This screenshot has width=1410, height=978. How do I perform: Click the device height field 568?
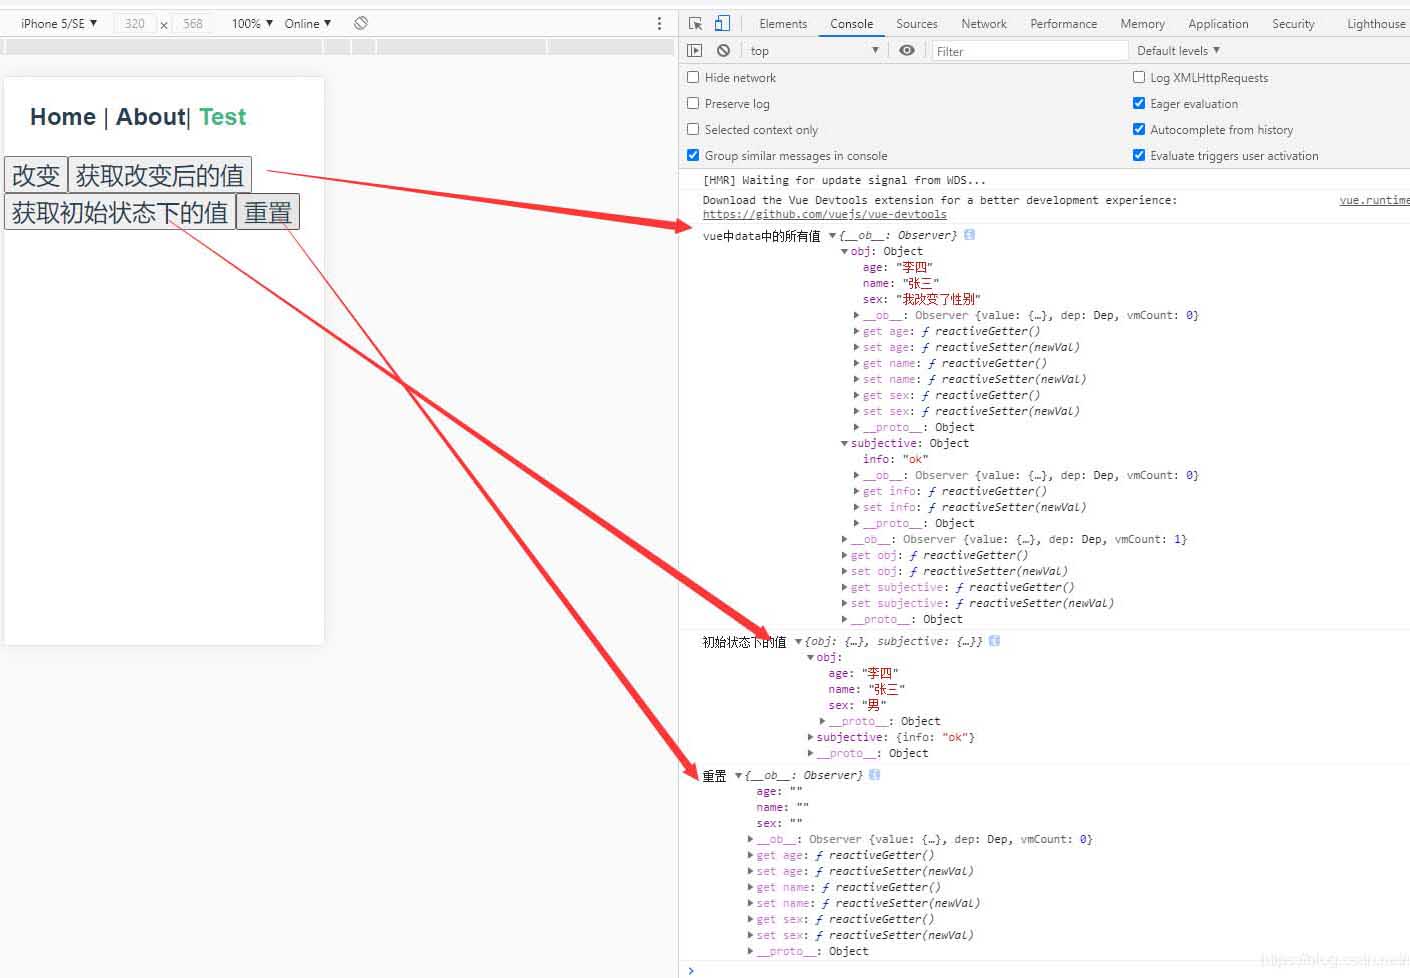[x=193, y=23]
